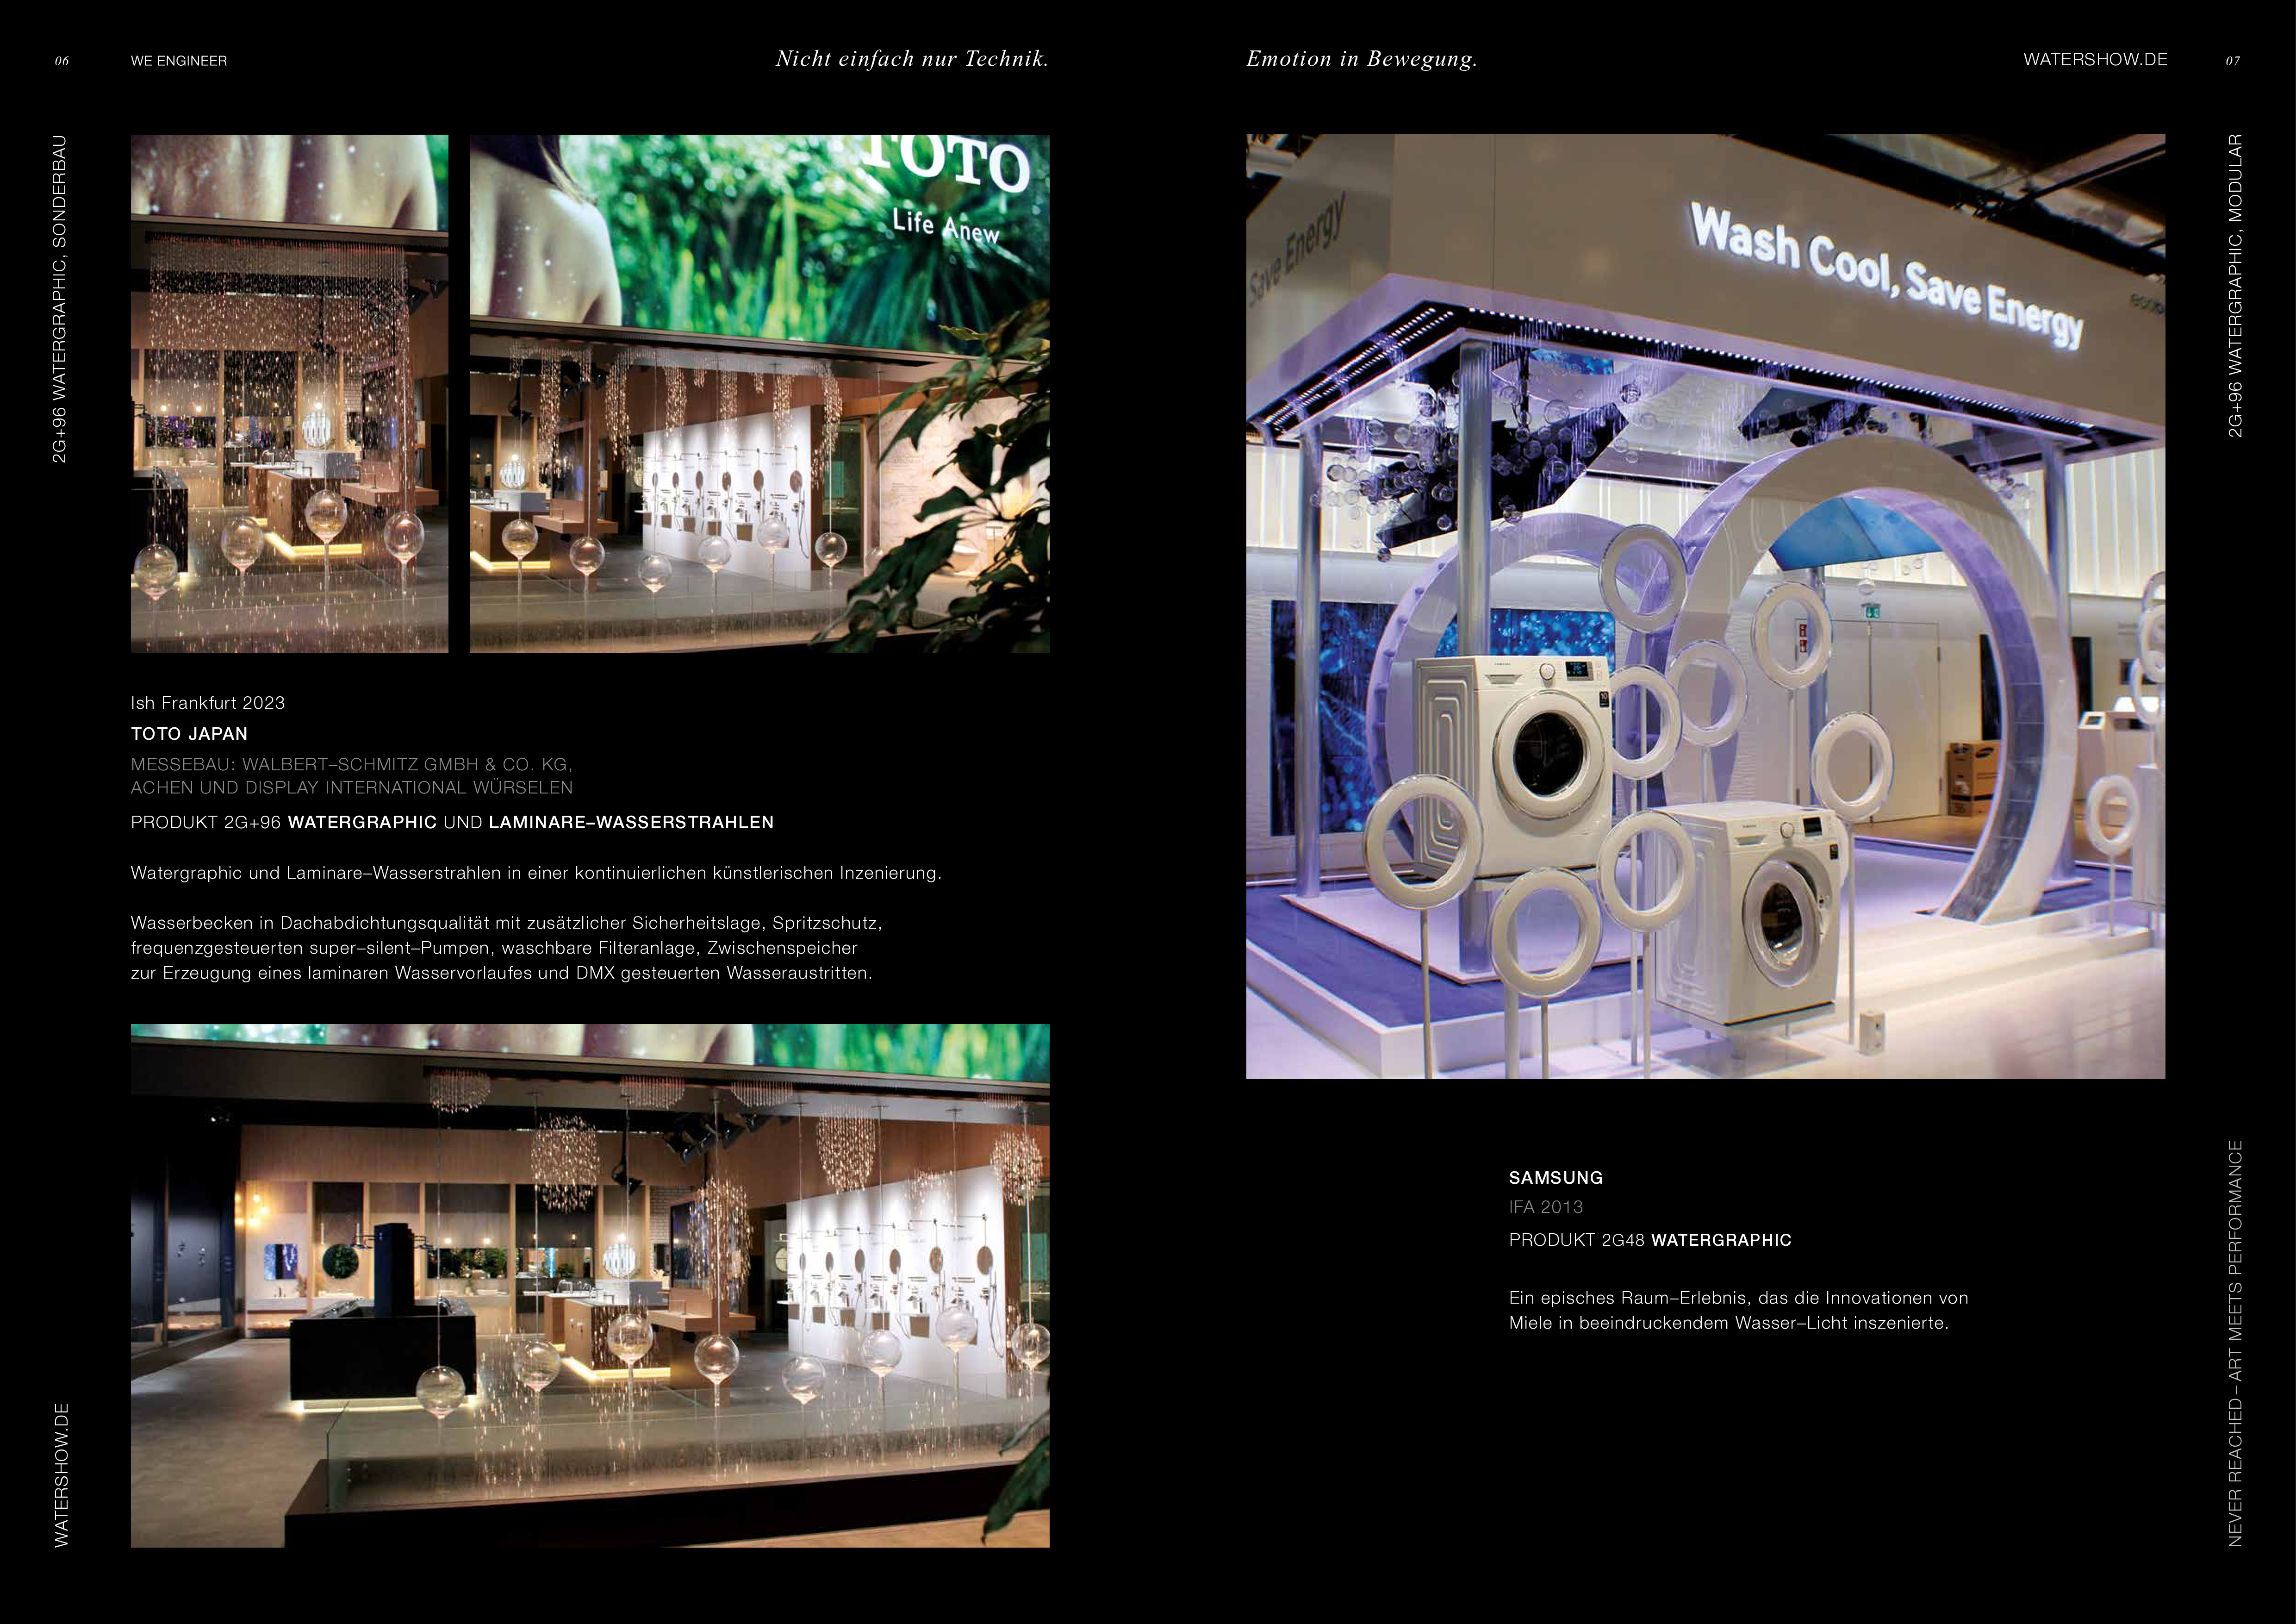Click the vertical WATERSHOW.DE text at bottom left

click(x=62, y=1475)
